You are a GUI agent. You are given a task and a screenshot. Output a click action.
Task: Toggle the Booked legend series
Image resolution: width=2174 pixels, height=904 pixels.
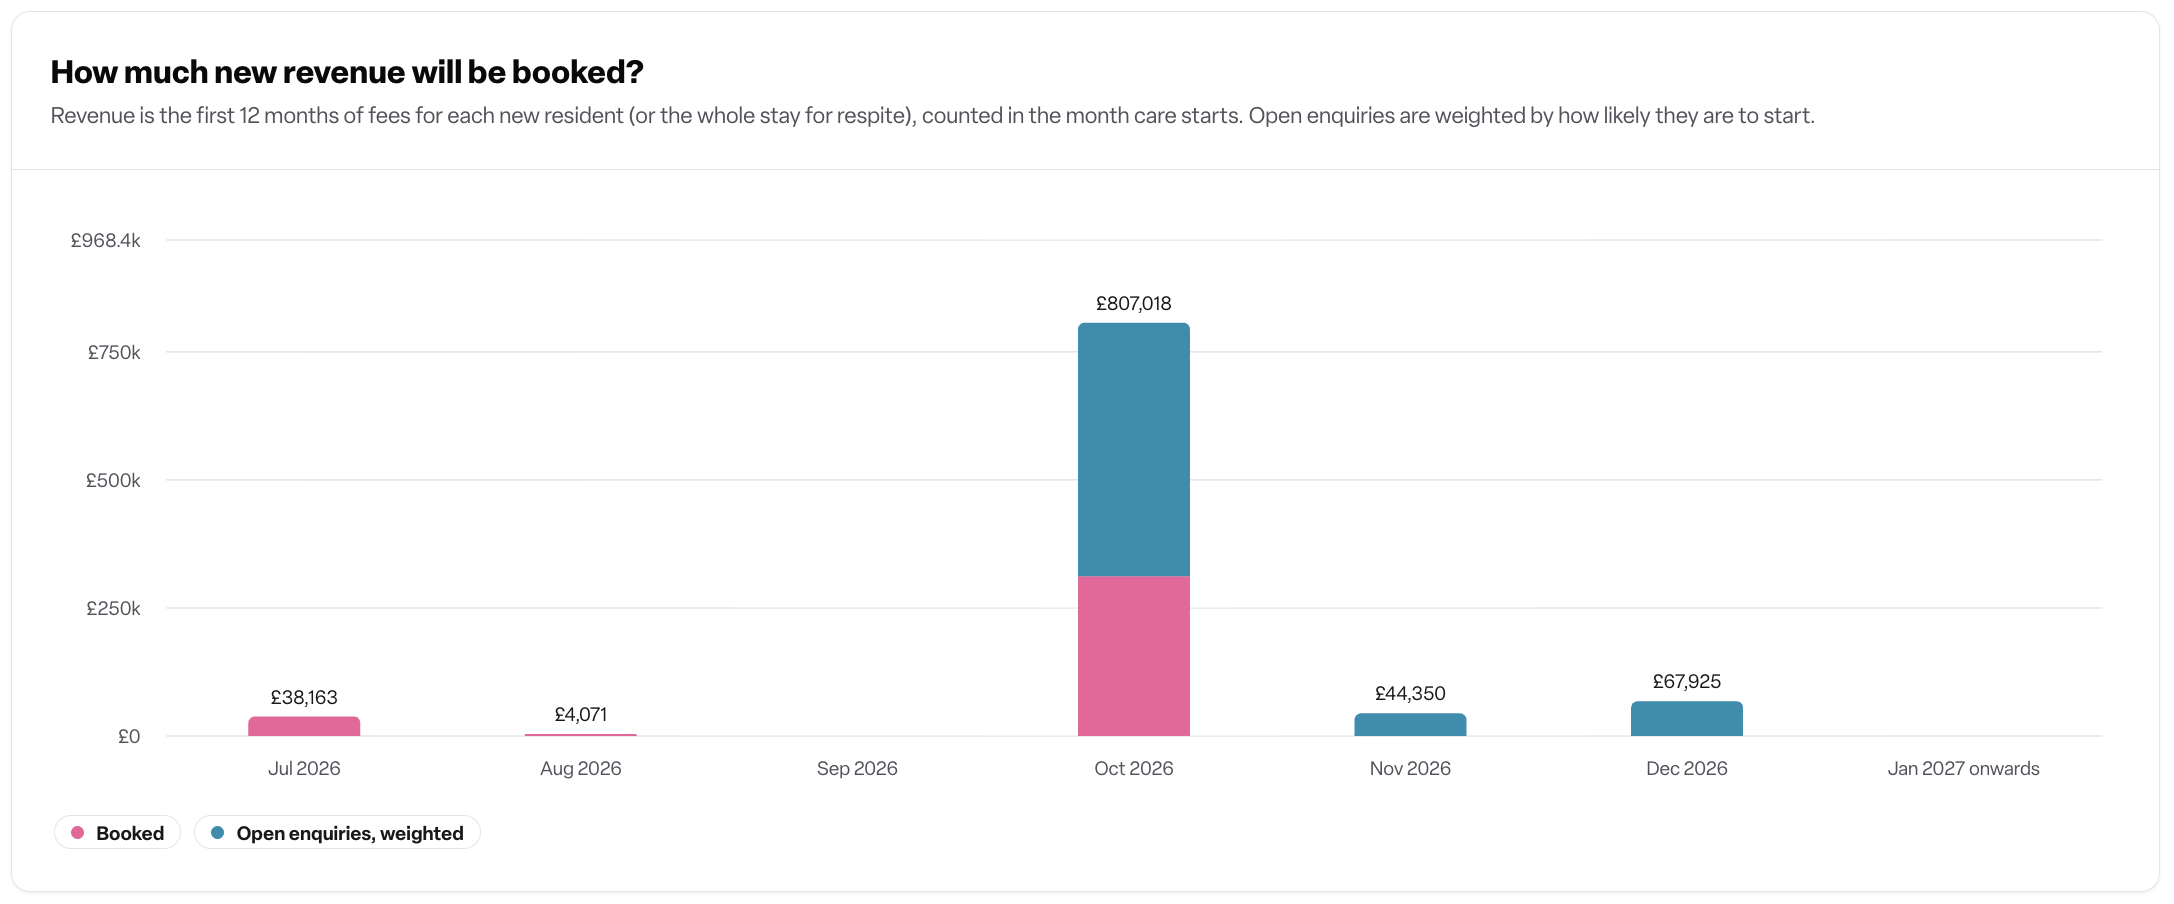point(117,833)
